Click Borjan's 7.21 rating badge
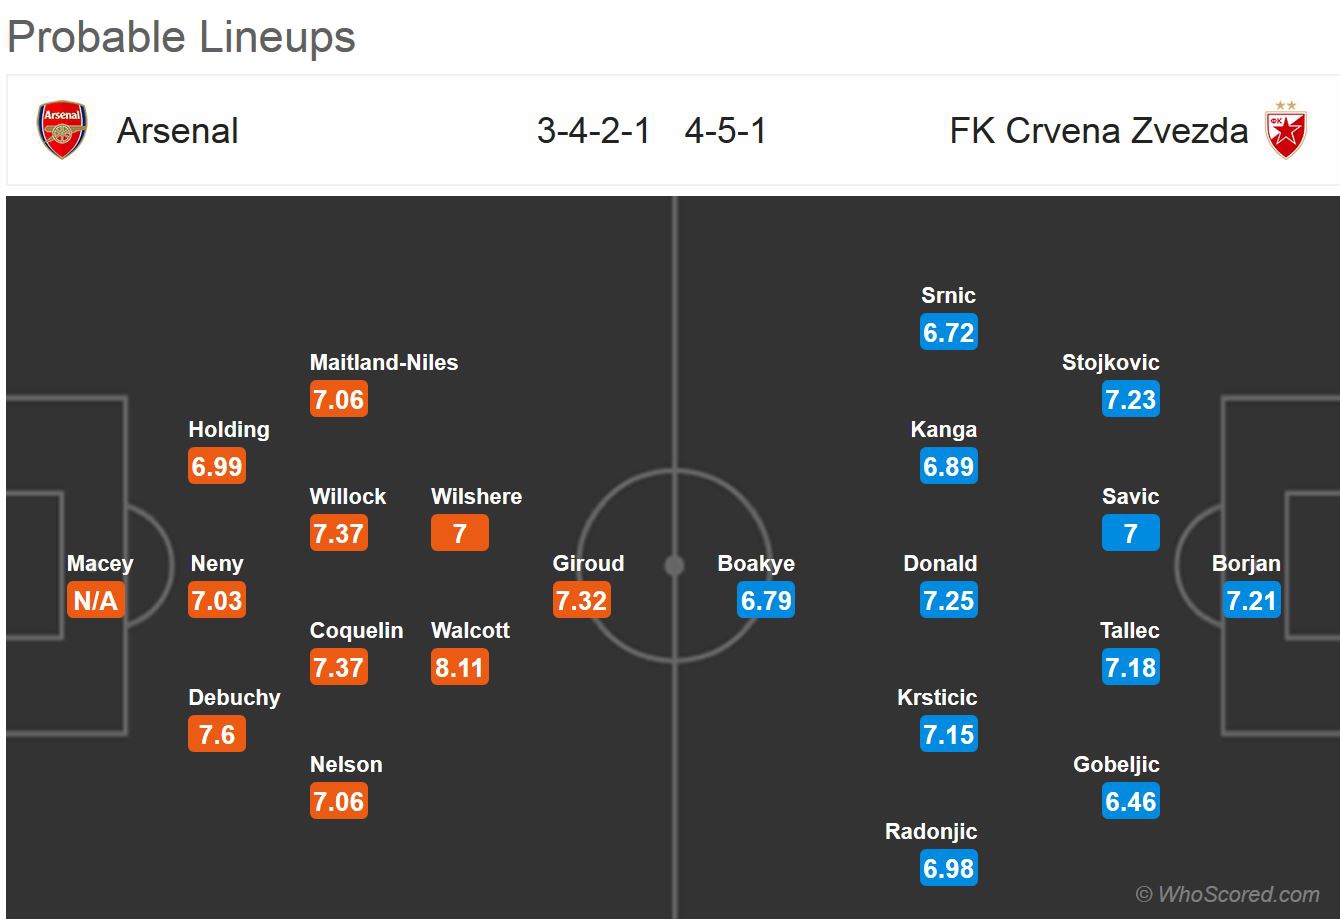The width and height of the screenshot is (1340, 919). tap(1251, 600)
